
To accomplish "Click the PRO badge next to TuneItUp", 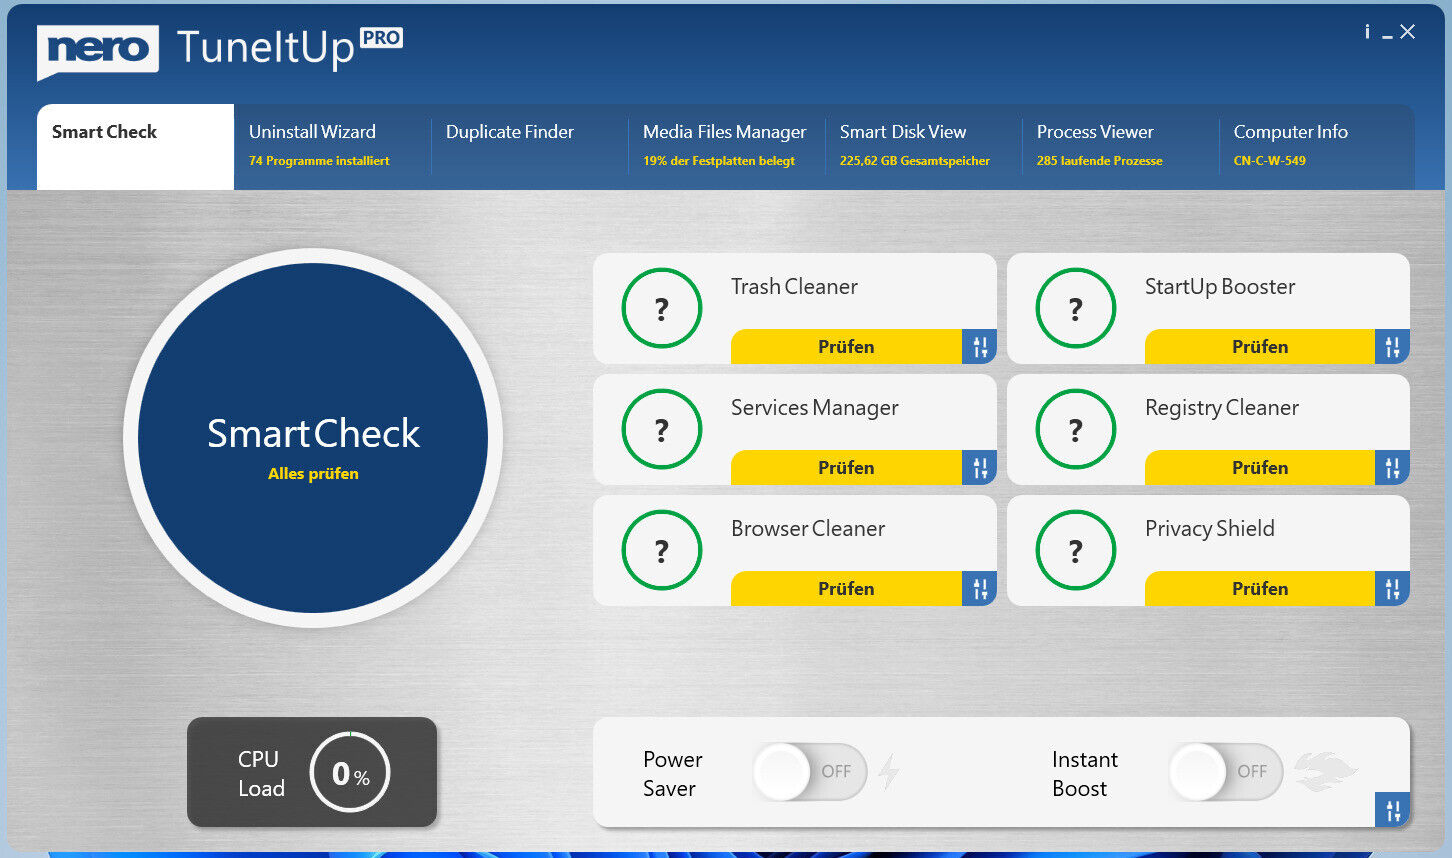I will pyautogui.click(x=381, y=38).
